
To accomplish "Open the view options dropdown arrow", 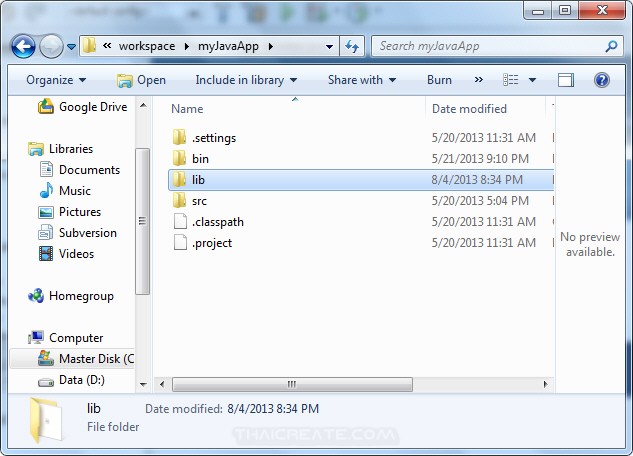I will pyautogui.click(x=532, y=80).
